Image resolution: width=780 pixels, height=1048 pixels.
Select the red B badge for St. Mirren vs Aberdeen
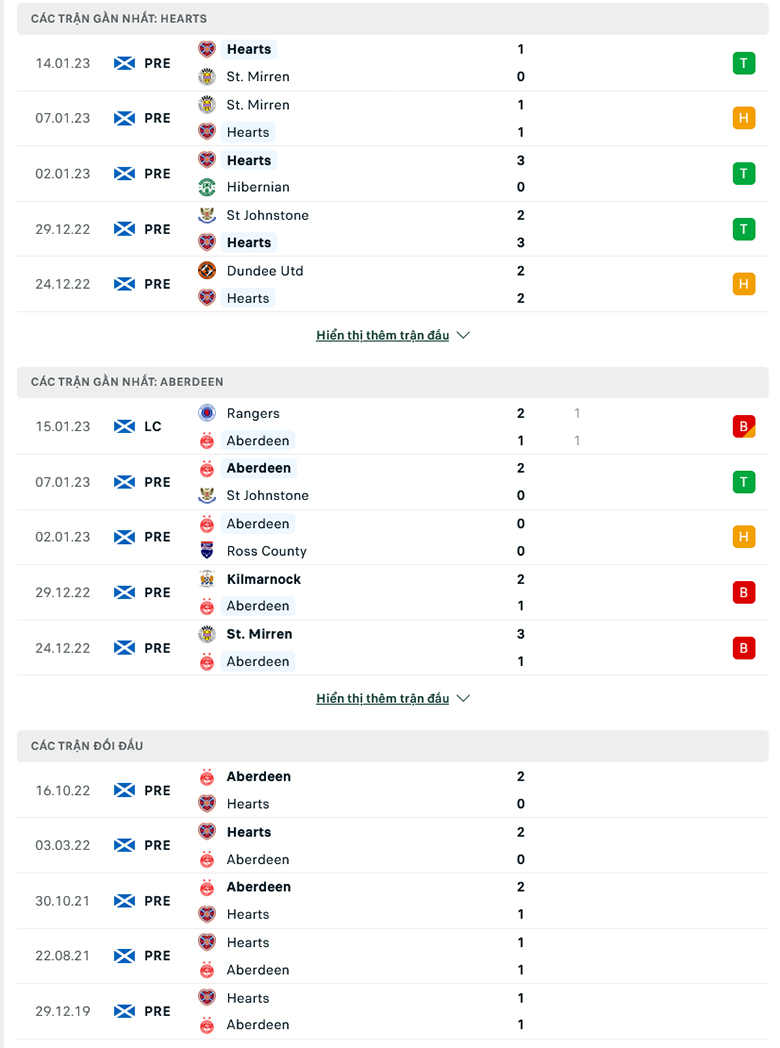pyautogui.click(x=744, y=647)
